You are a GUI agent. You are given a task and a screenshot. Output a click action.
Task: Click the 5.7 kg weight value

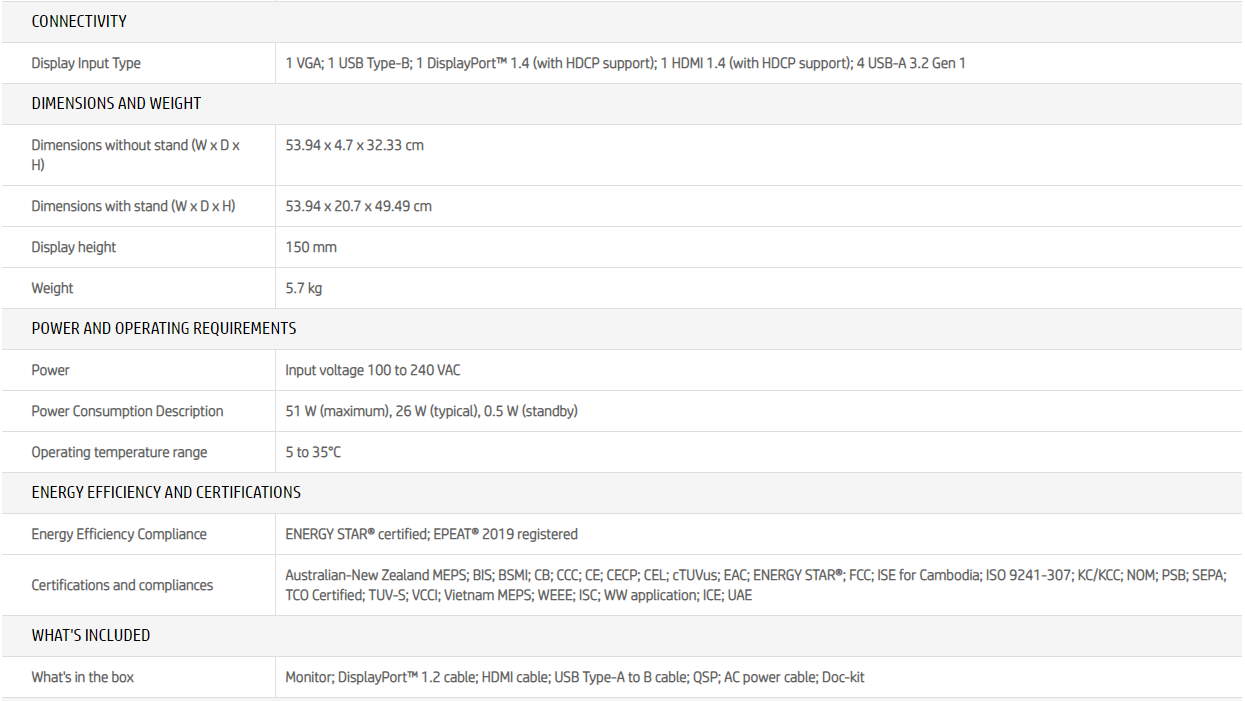point(303,288)
